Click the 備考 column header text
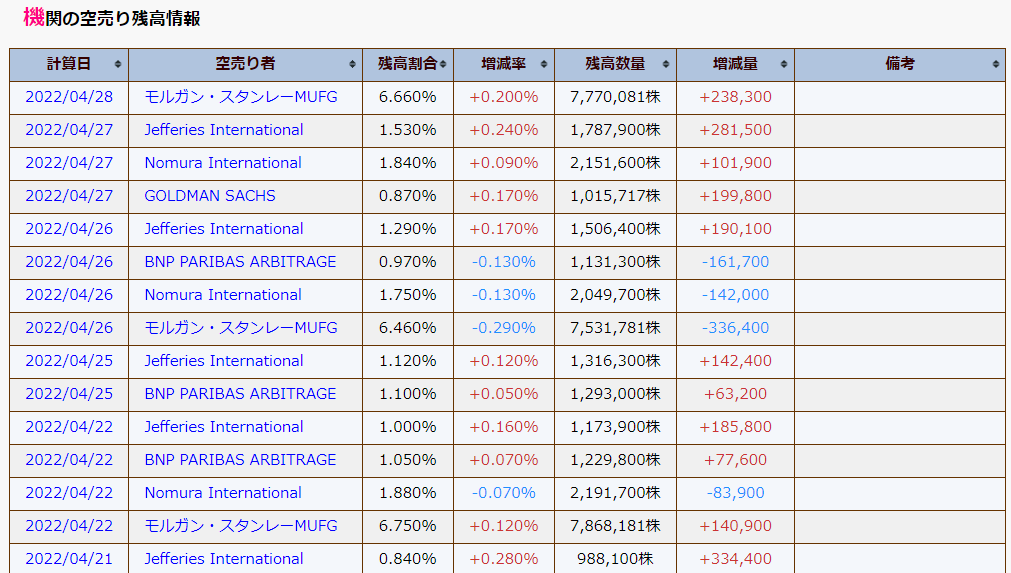This screenshot has width=1011, height=573. click(x=900, y=64)
